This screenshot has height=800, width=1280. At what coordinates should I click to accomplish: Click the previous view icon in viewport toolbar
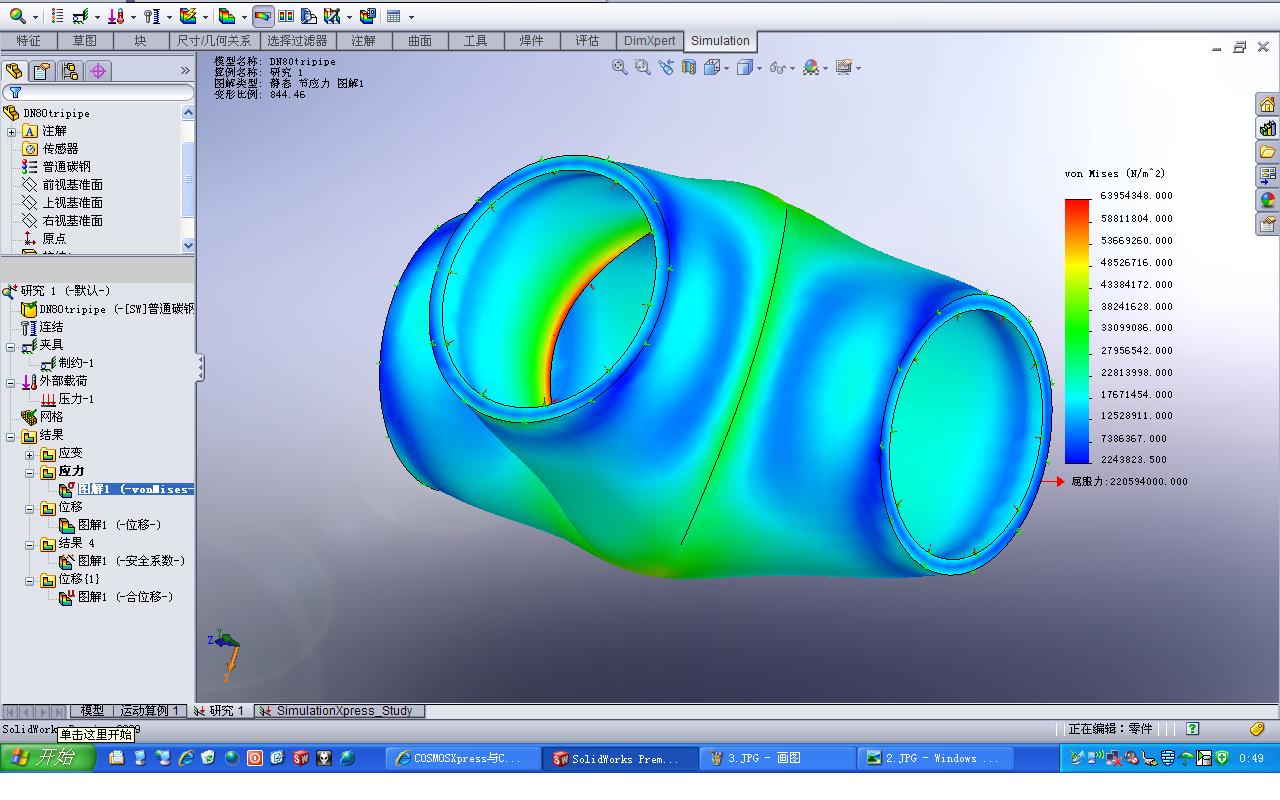click(665, 67)
